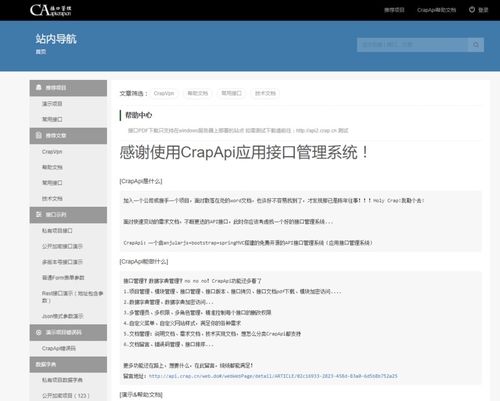
Task: Select 帮助文档 in the sidebar list
Action: (52, 167)
